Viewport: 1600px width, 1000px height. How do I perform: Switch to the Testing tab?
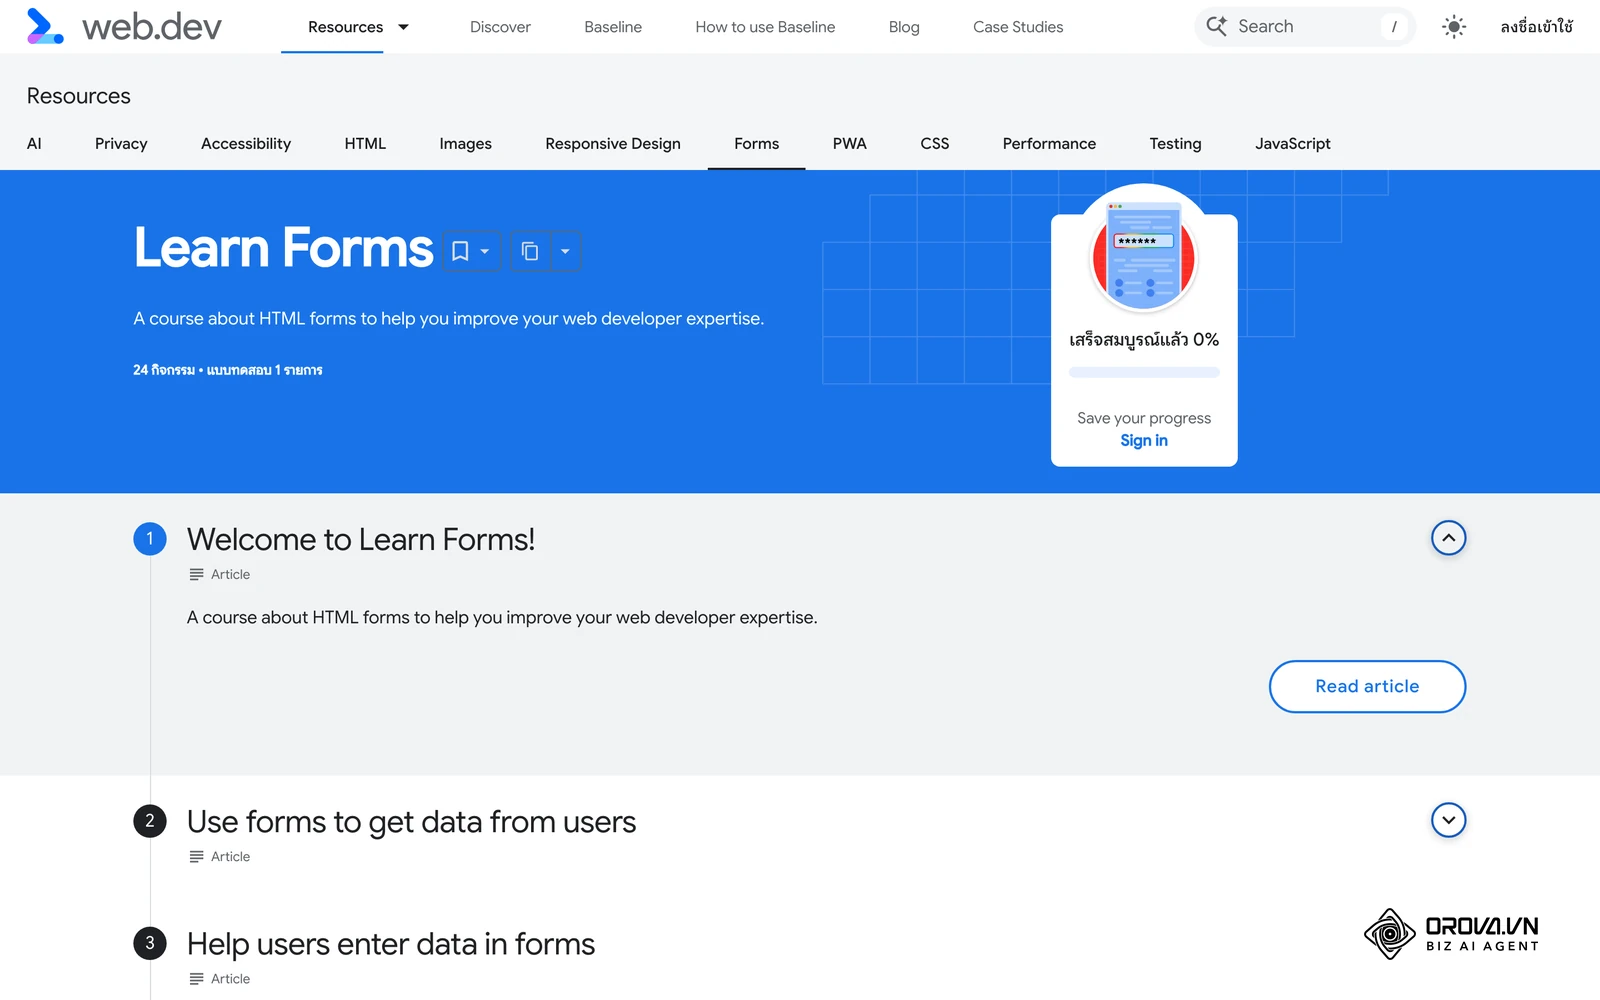pos(1175,143)
